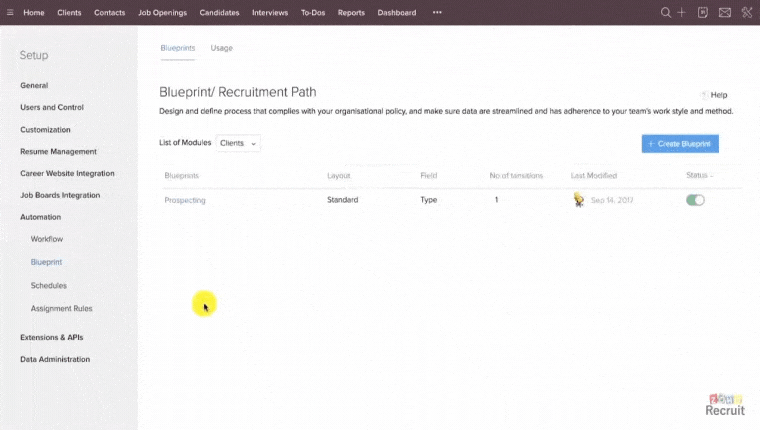The image size is (760, 430).
Task: Open the Interviews tab
Action: pos(270,13)
